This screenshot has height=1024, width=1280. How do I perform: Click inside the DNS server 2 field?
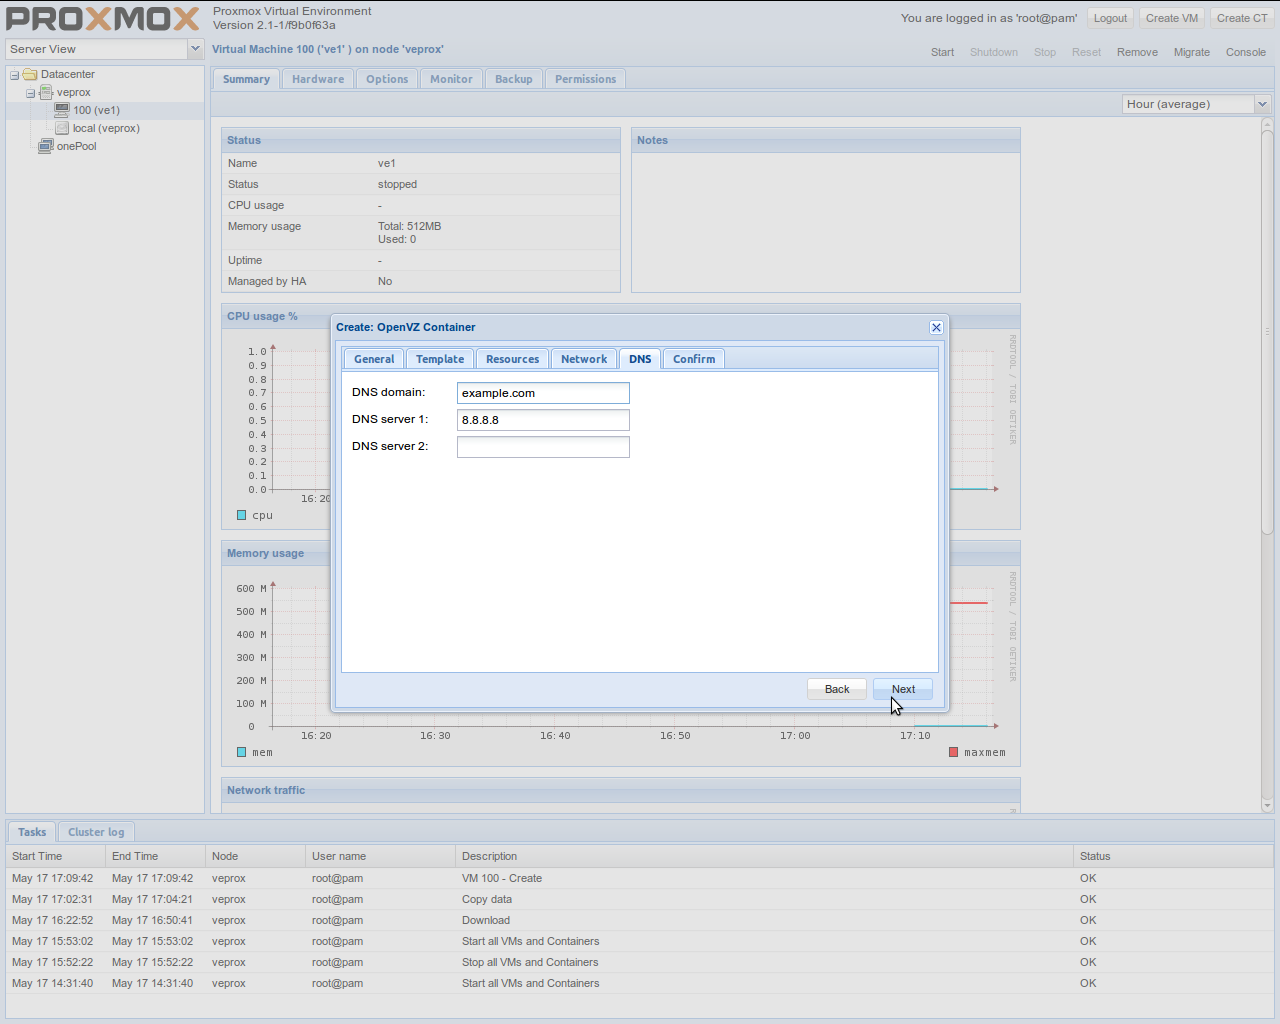[x=543, y=446]
